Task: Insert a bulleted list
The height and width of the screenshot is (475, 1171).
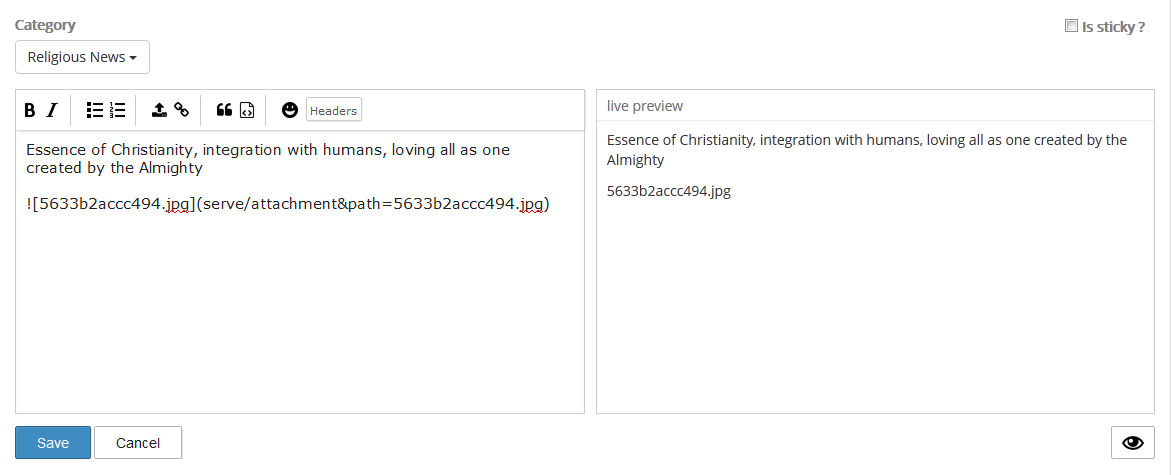Action: coord(95,110)
